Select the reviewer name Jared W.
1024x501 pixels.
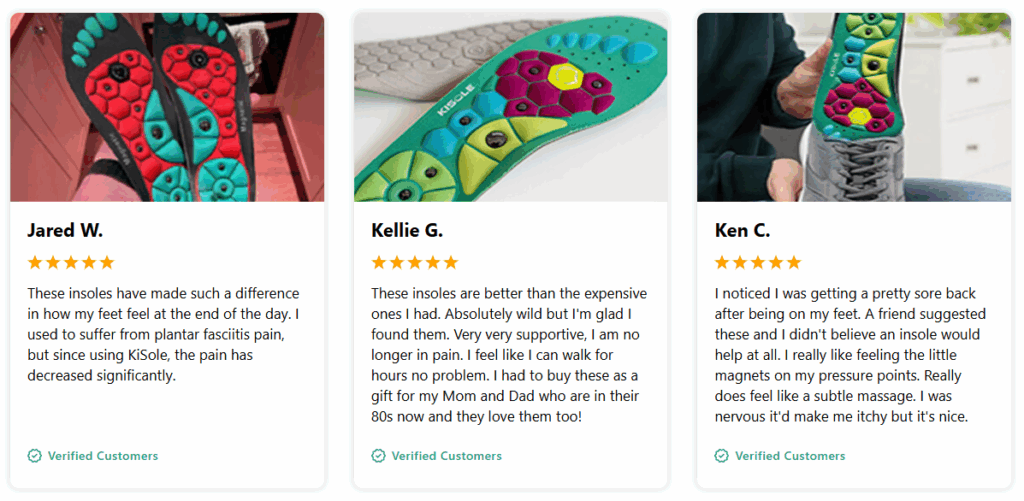tap(65, 230)
